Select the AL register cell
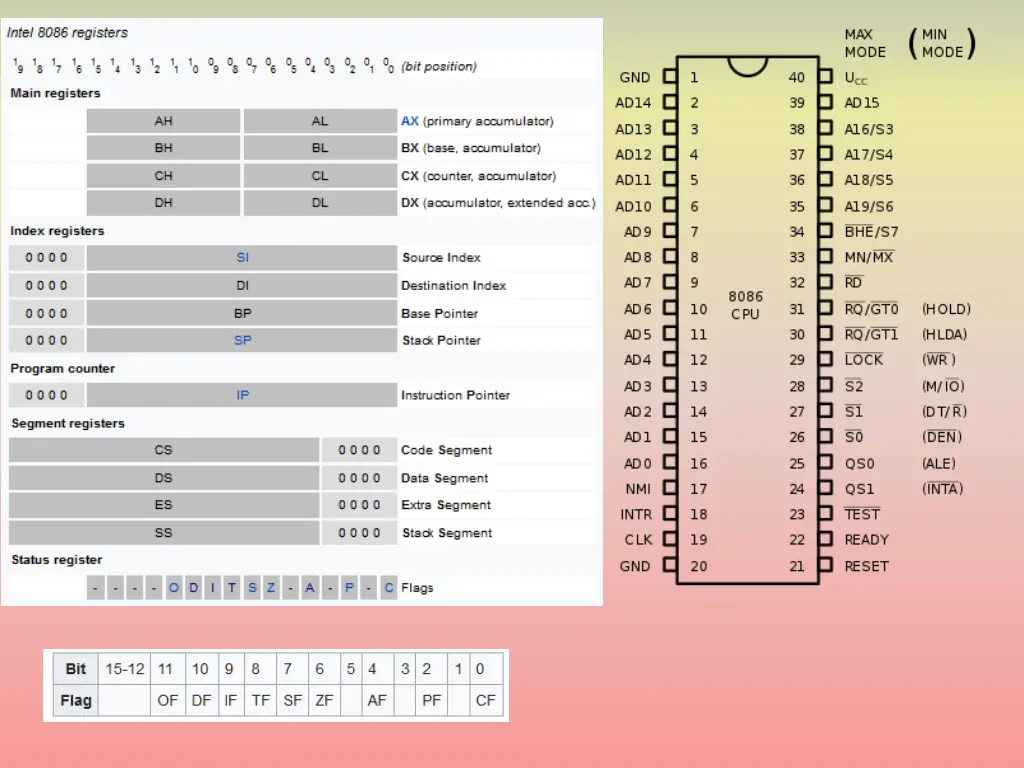1024x768 pixels. pyautogui.click(x=320, y=121)
